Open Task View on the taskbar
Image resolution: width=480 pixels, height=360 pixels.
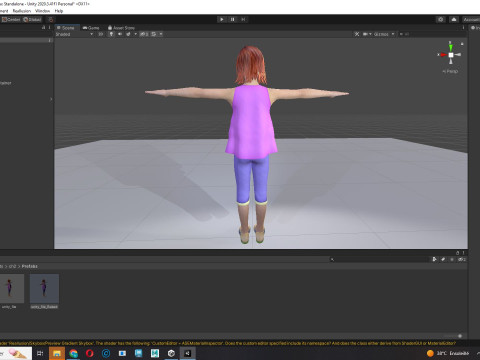(40, 353)
